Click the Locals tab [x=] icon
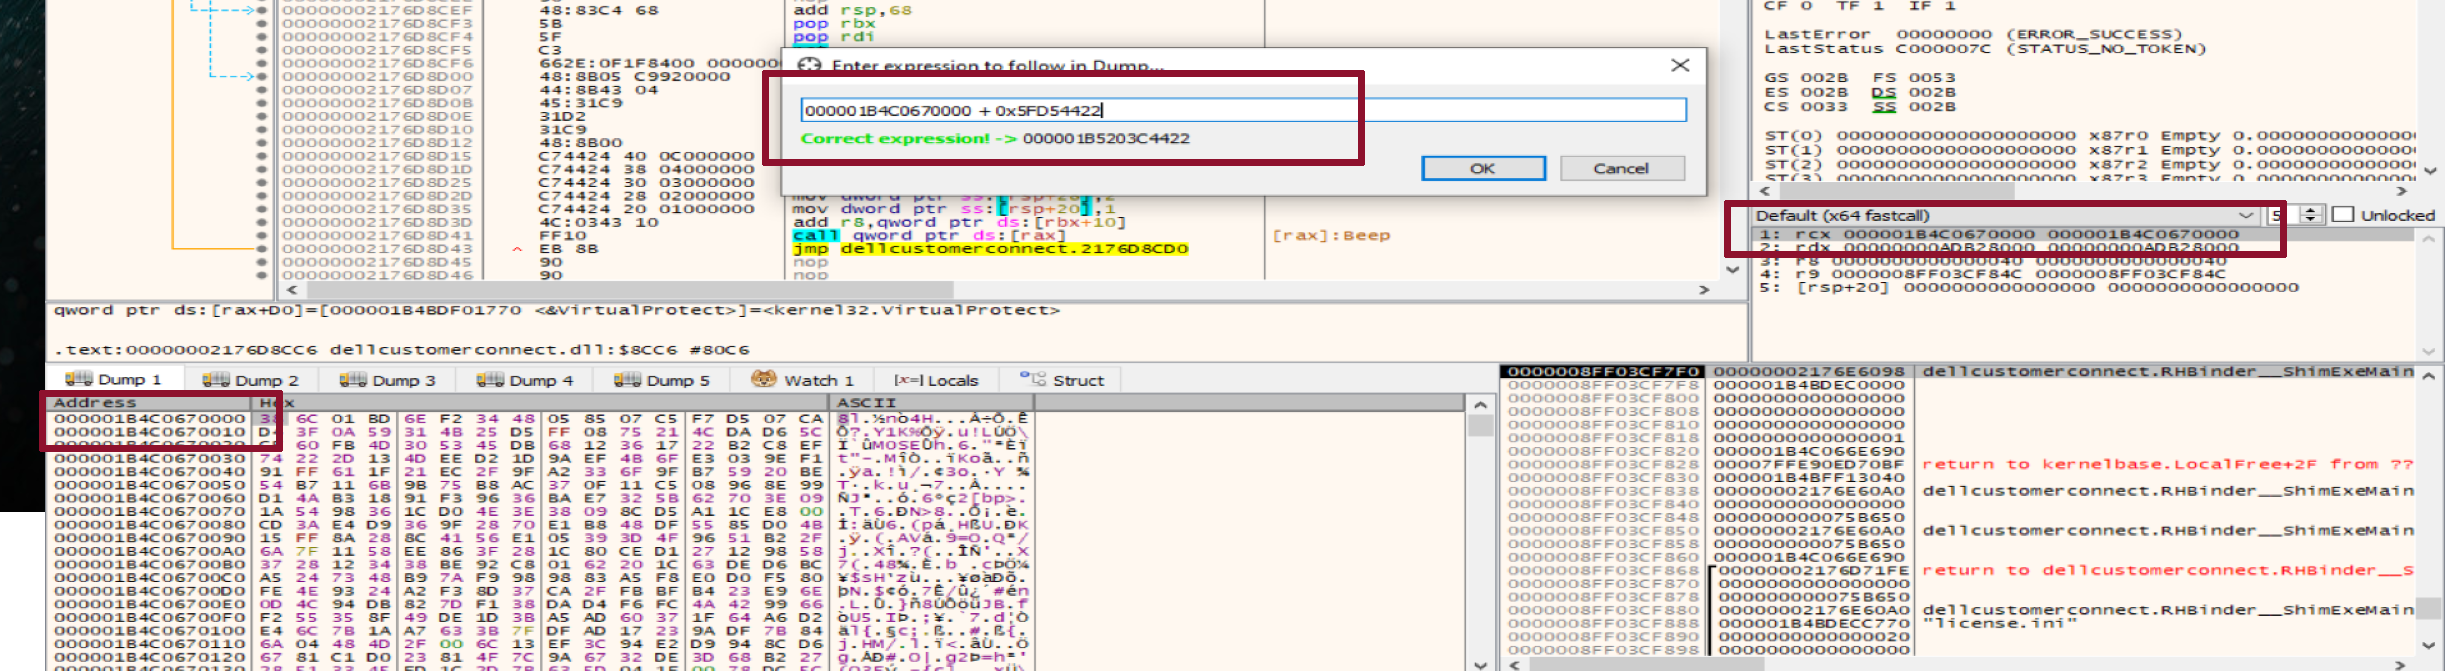The width and height of the screenshot is (2445, 671). [x=908, y=380]
